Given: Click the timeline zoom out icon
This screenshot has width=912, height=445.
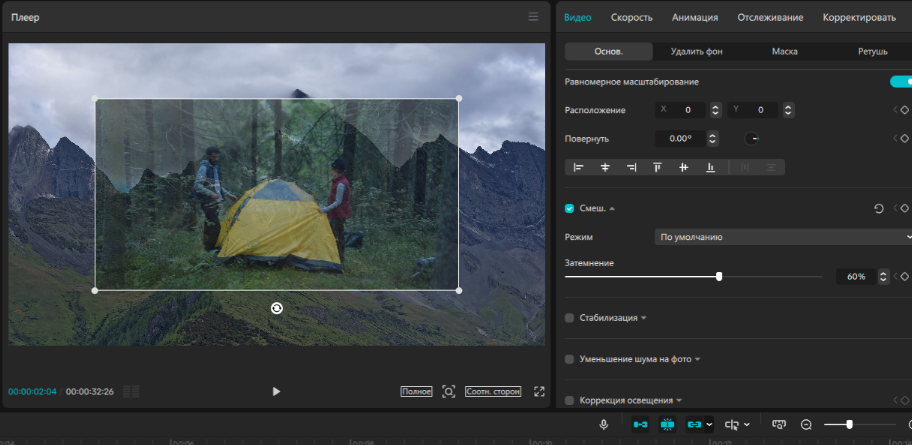Looking at the screenshot, I should coord(806,425).
